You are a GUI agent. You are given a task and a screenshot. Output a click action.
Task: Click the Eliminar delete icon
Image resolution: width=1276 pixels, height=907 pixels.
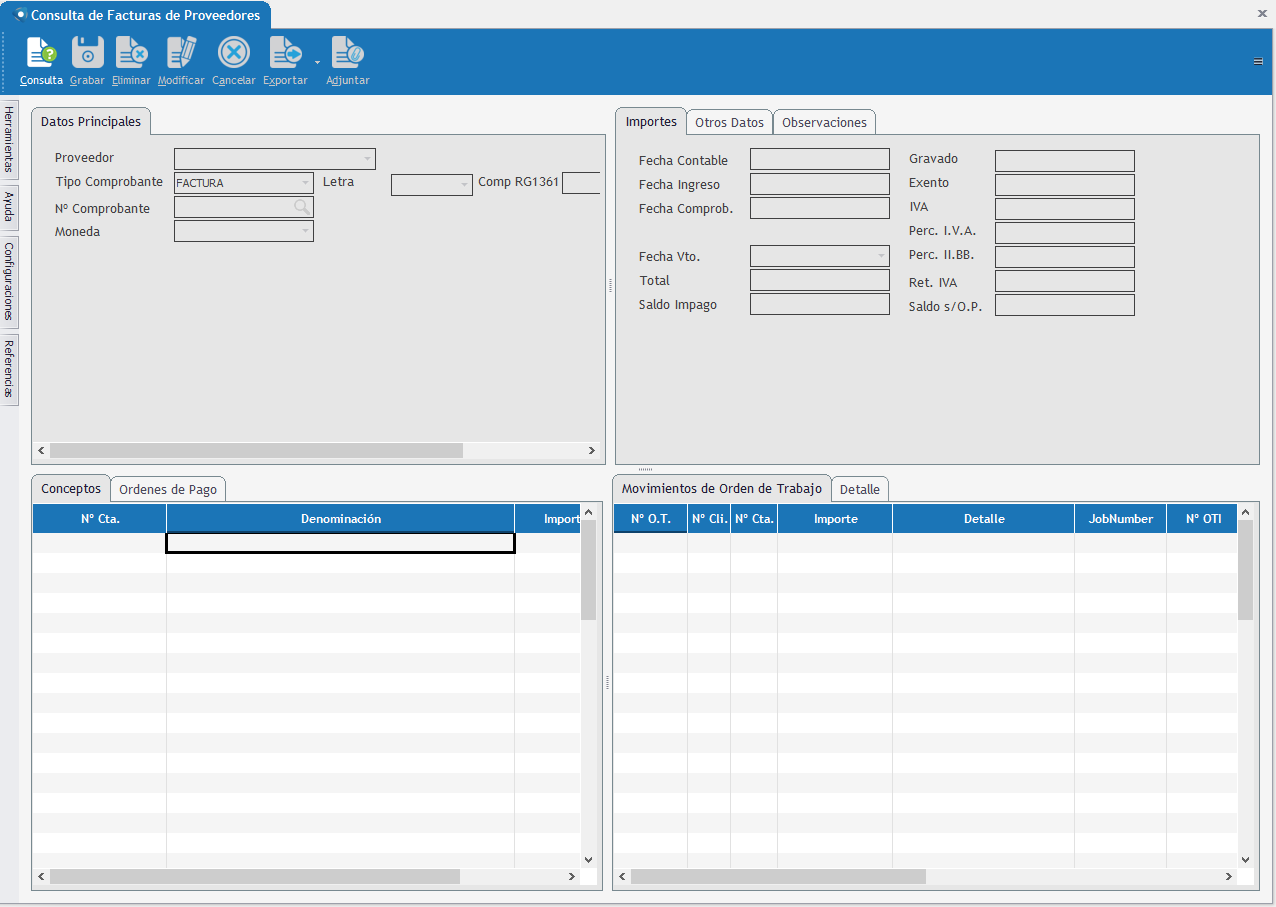131,53
